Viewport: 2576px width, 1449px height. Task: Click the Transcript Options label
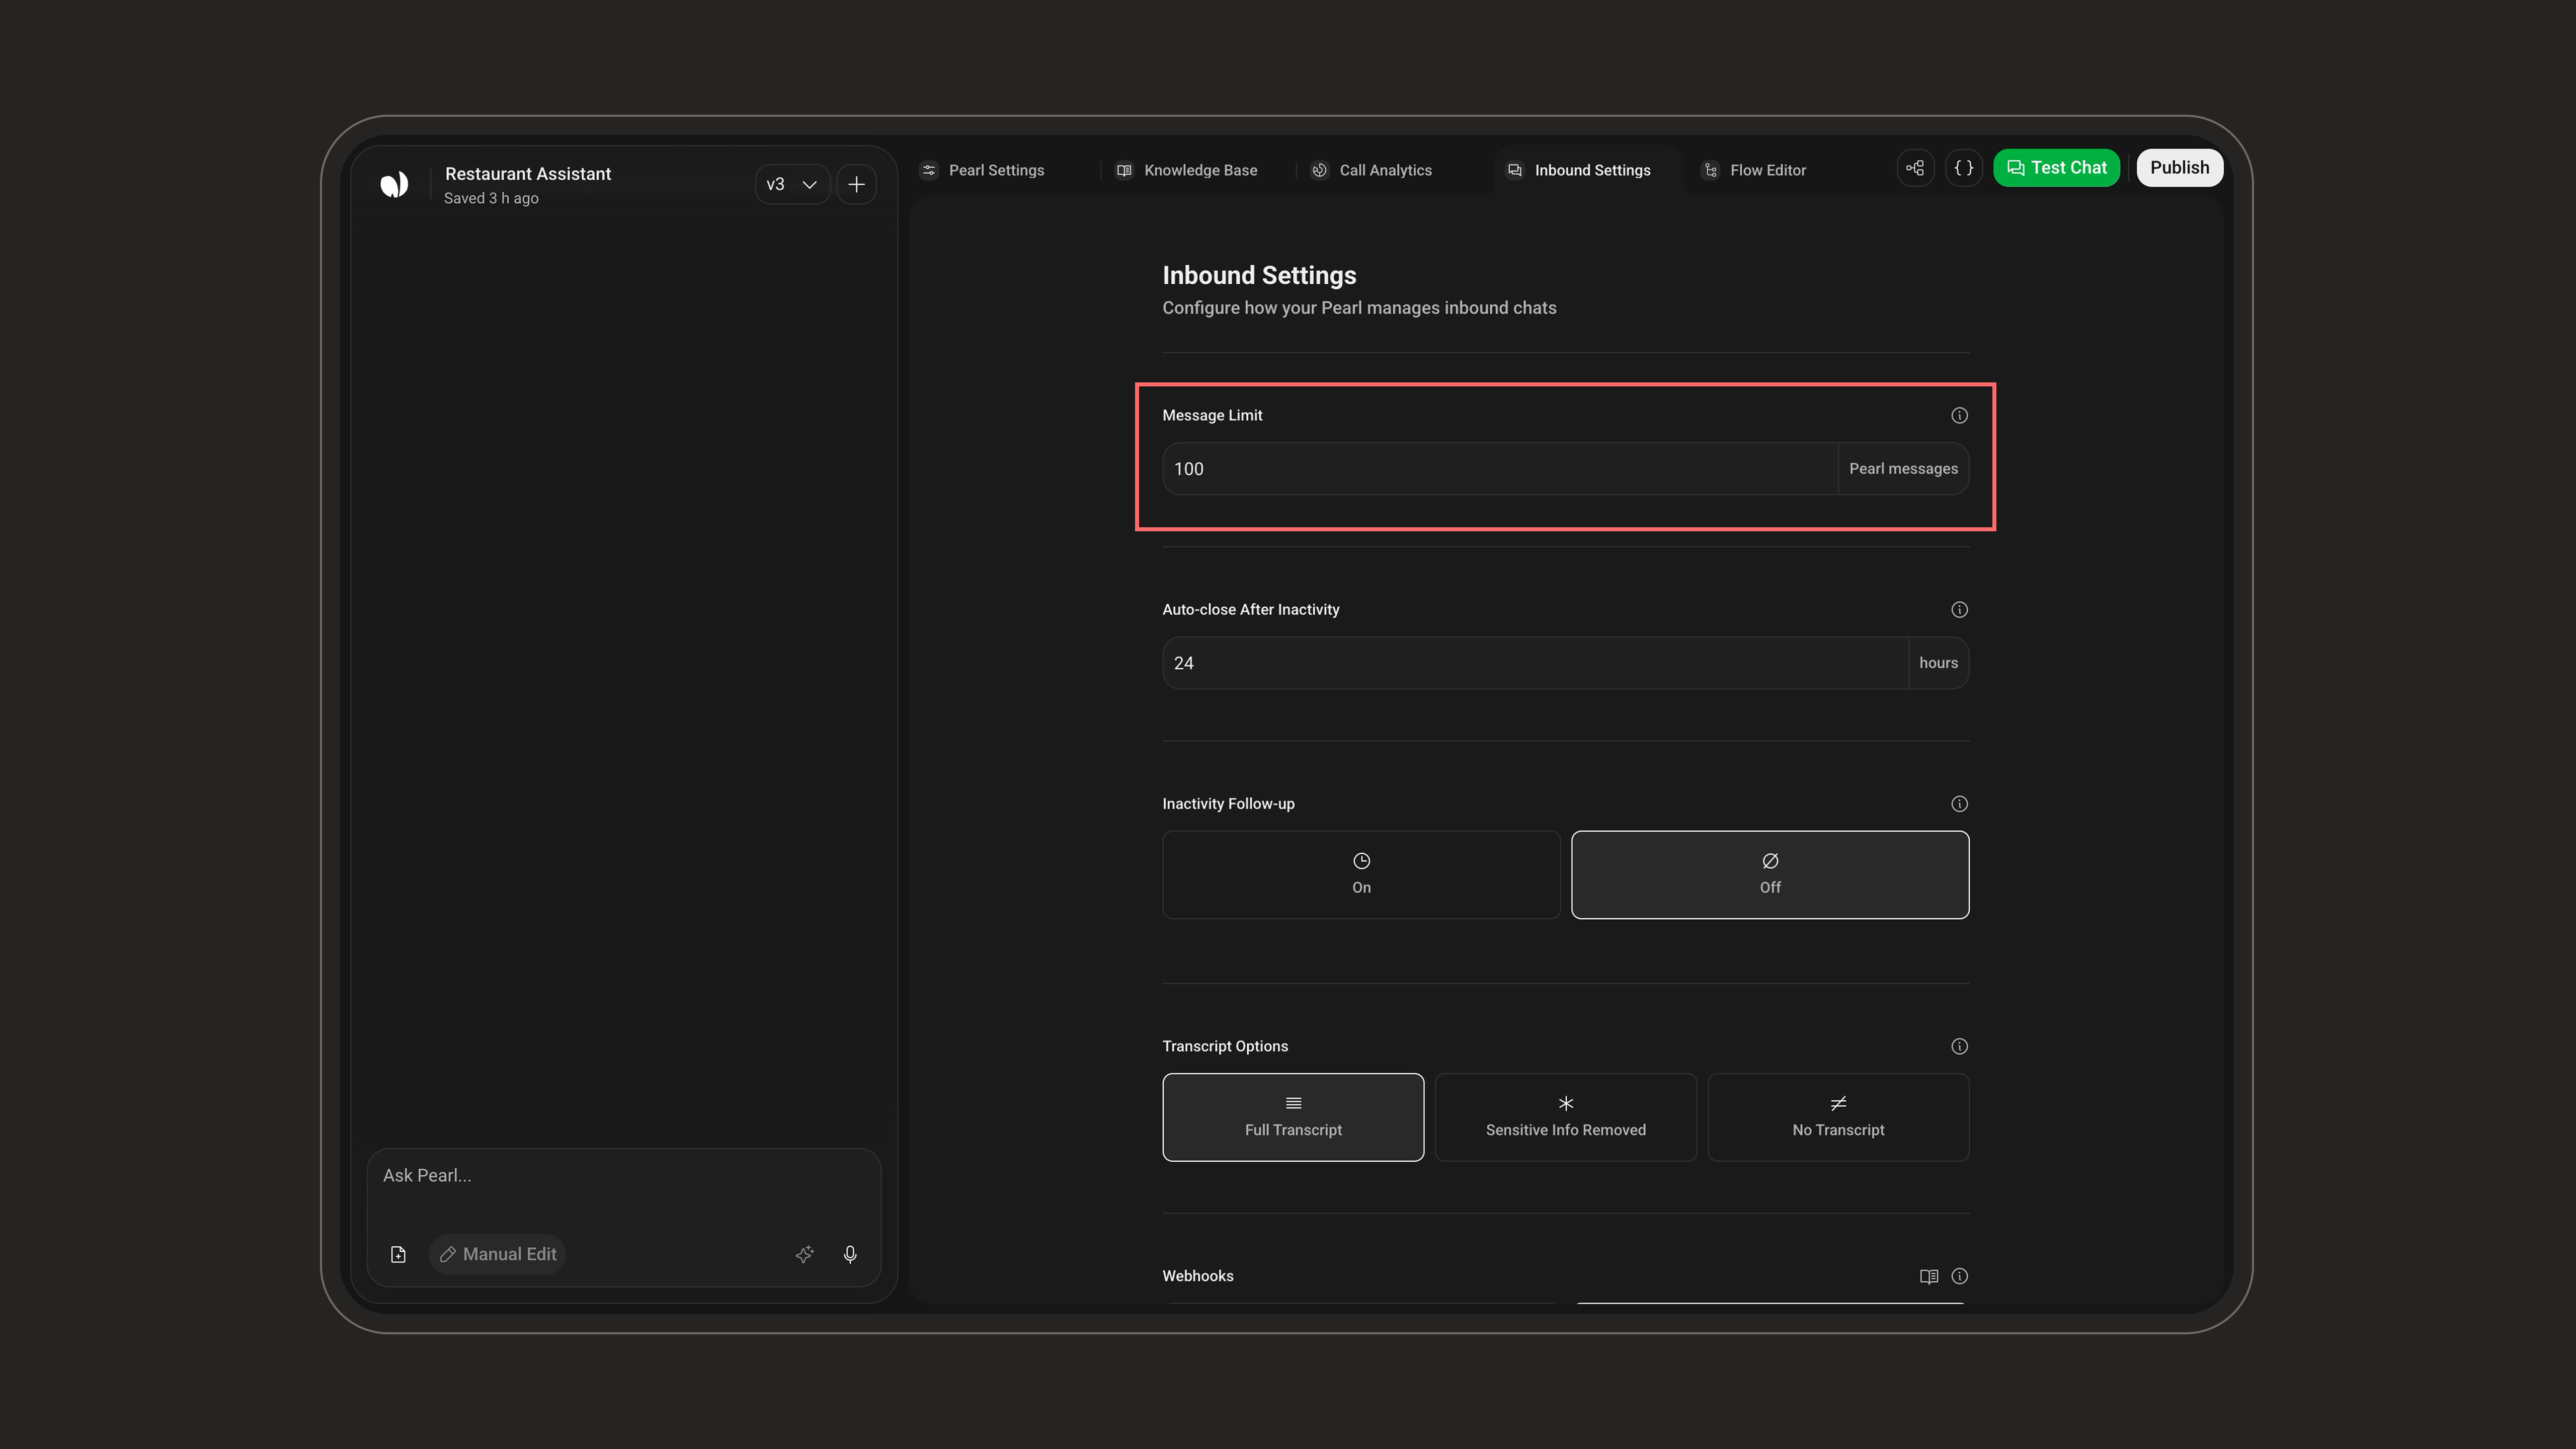[x=1225, y=1046]
